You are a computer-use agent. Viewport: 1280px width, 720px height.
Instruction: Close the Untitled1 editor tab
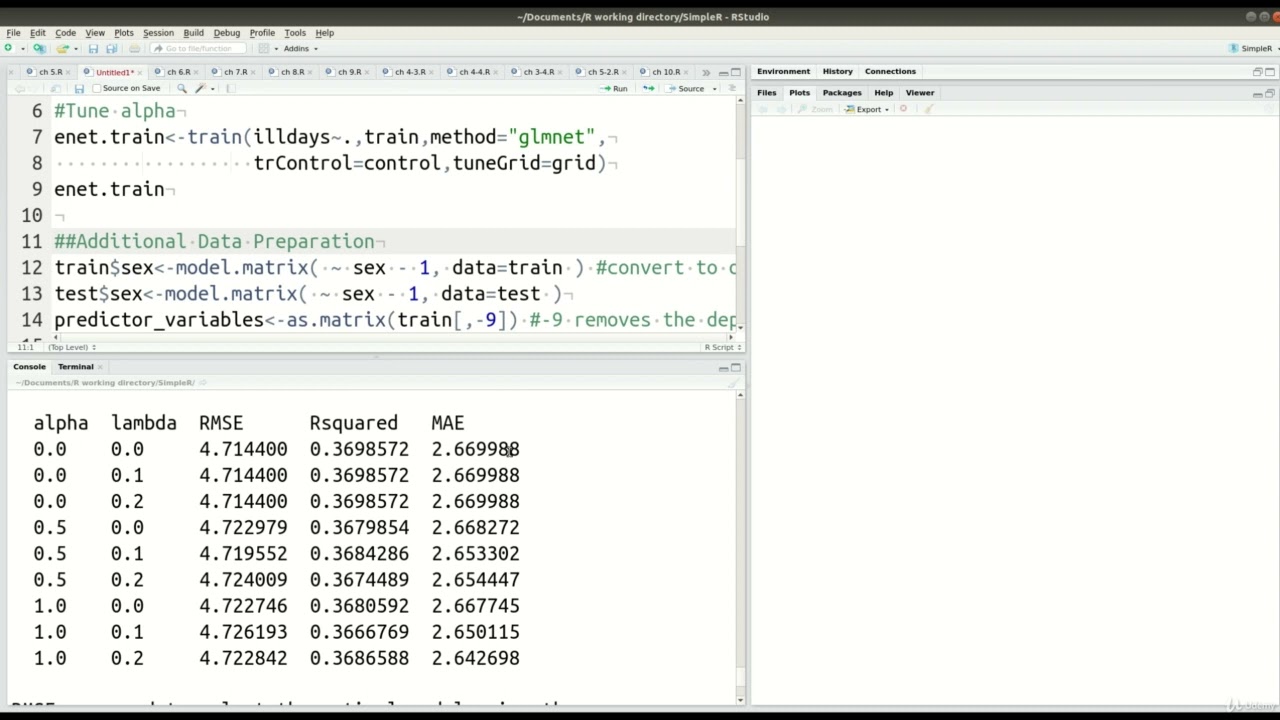[x=140, y=73]
